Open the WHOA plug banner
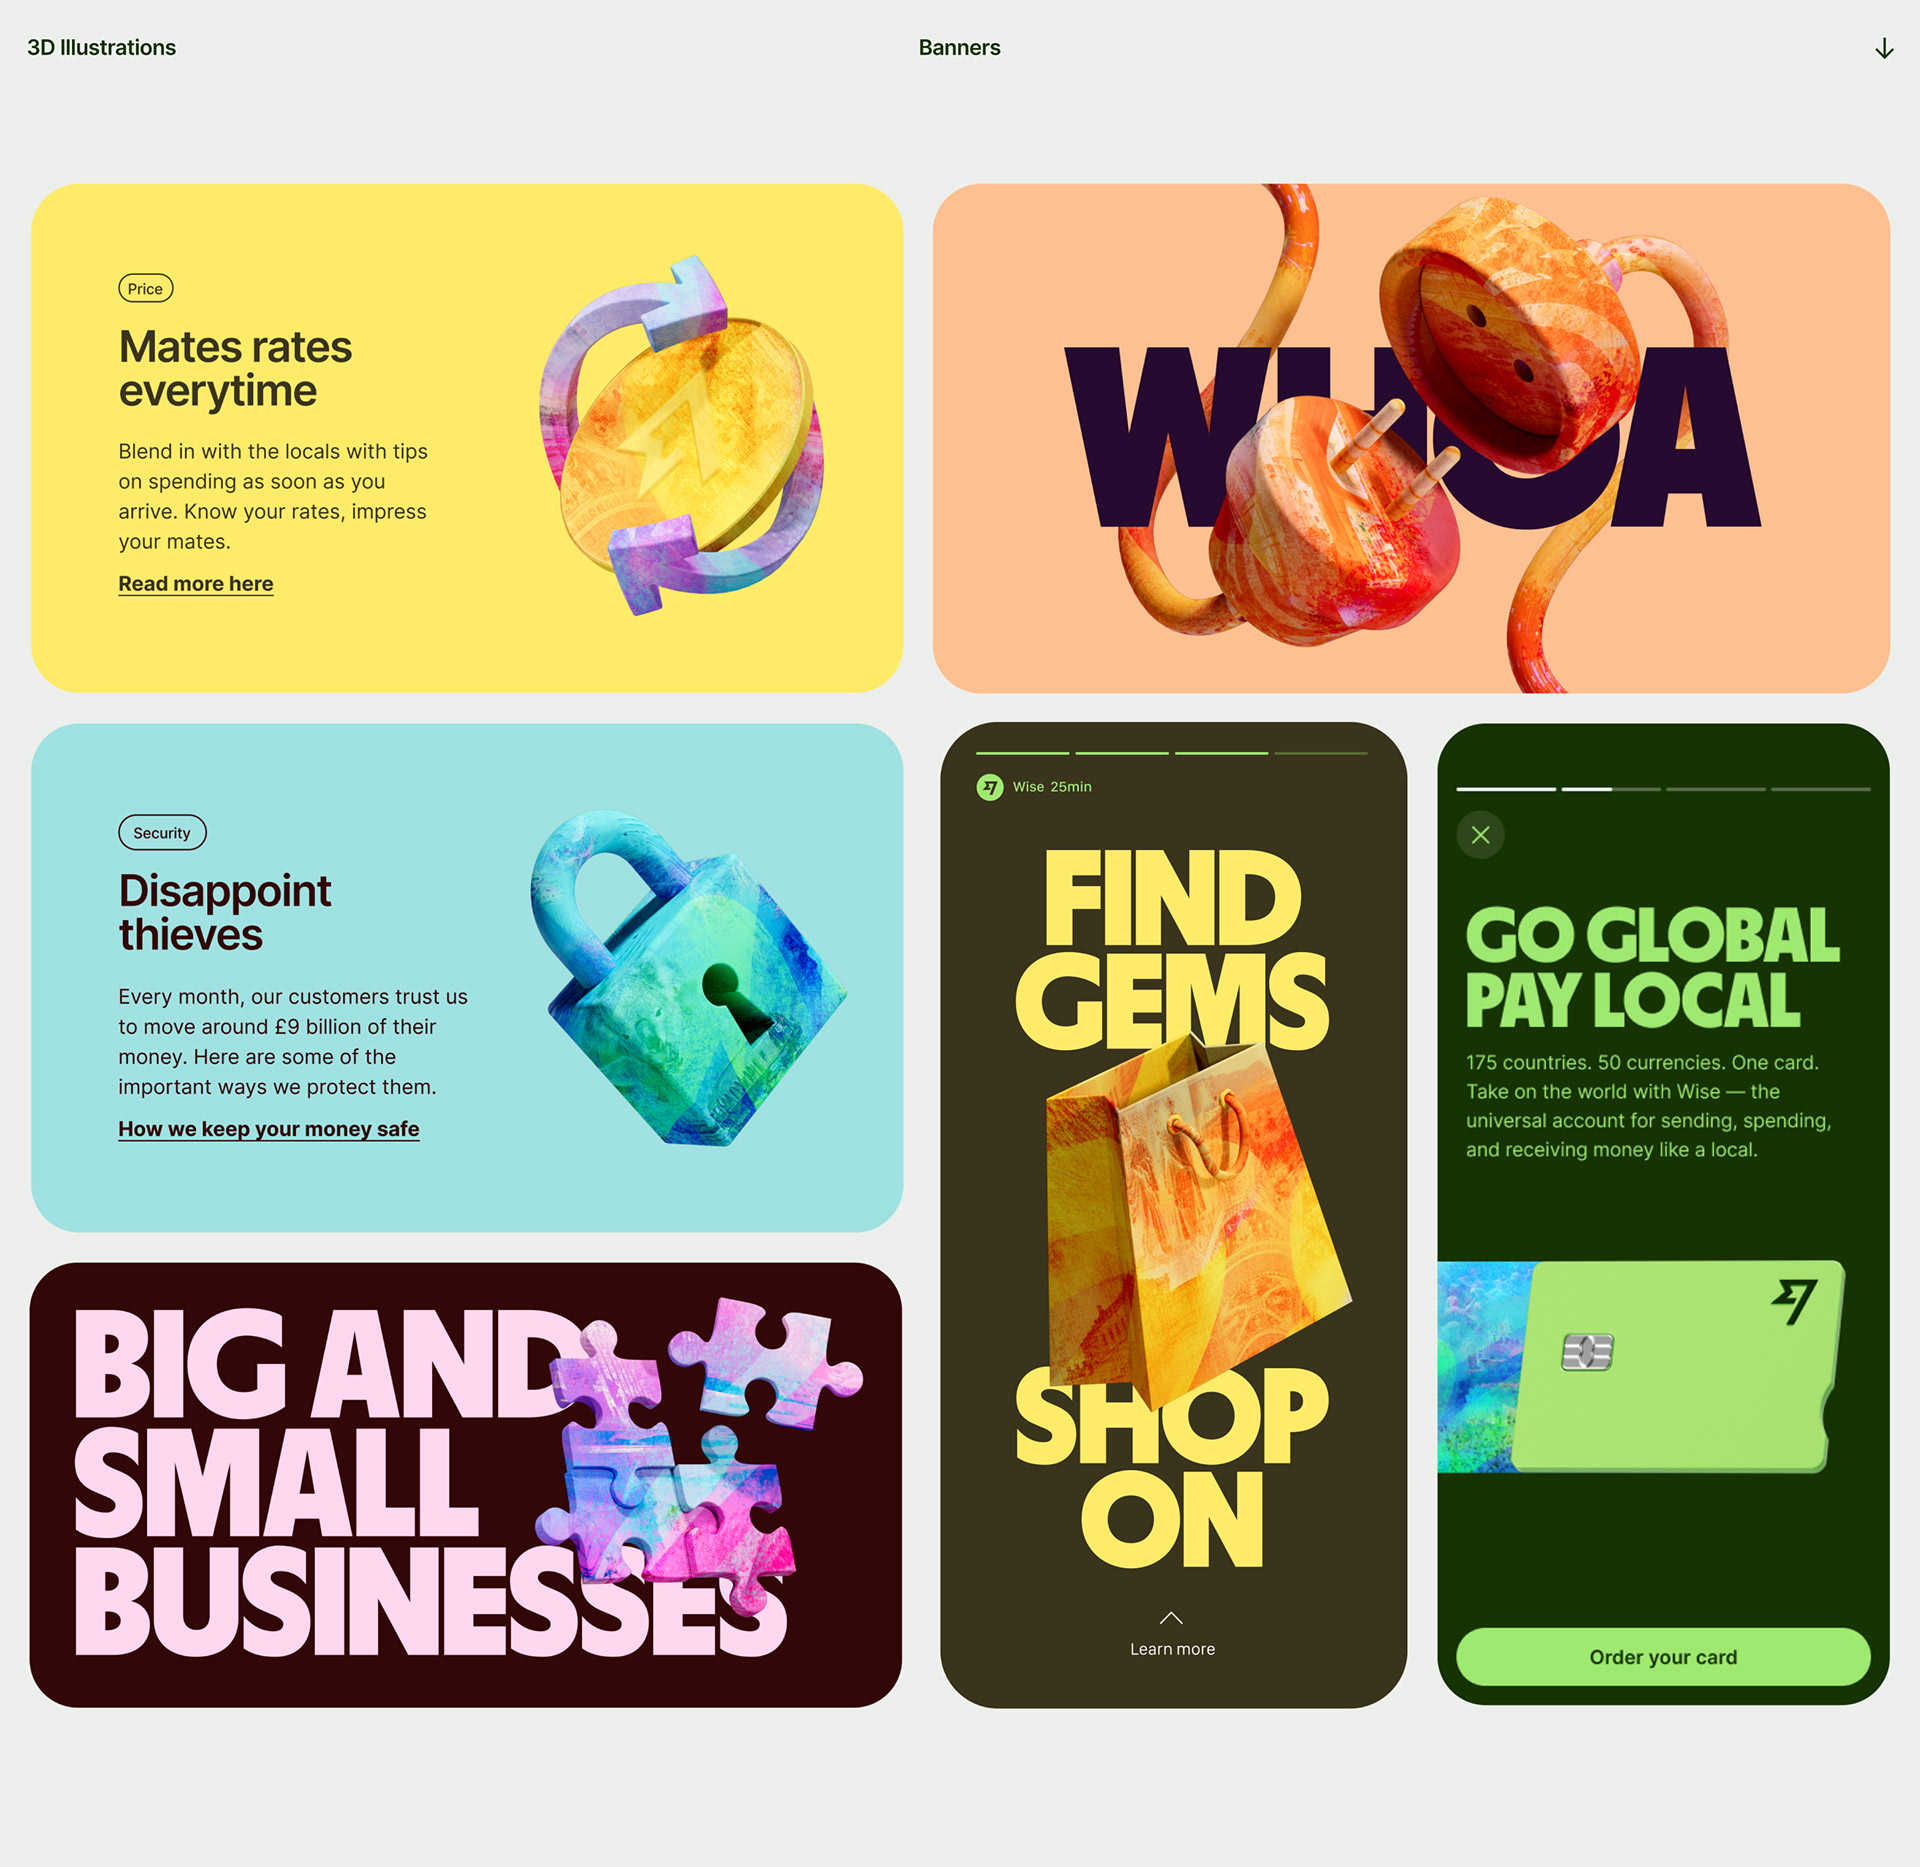1920x1867 pixels. click(1411, 438)
